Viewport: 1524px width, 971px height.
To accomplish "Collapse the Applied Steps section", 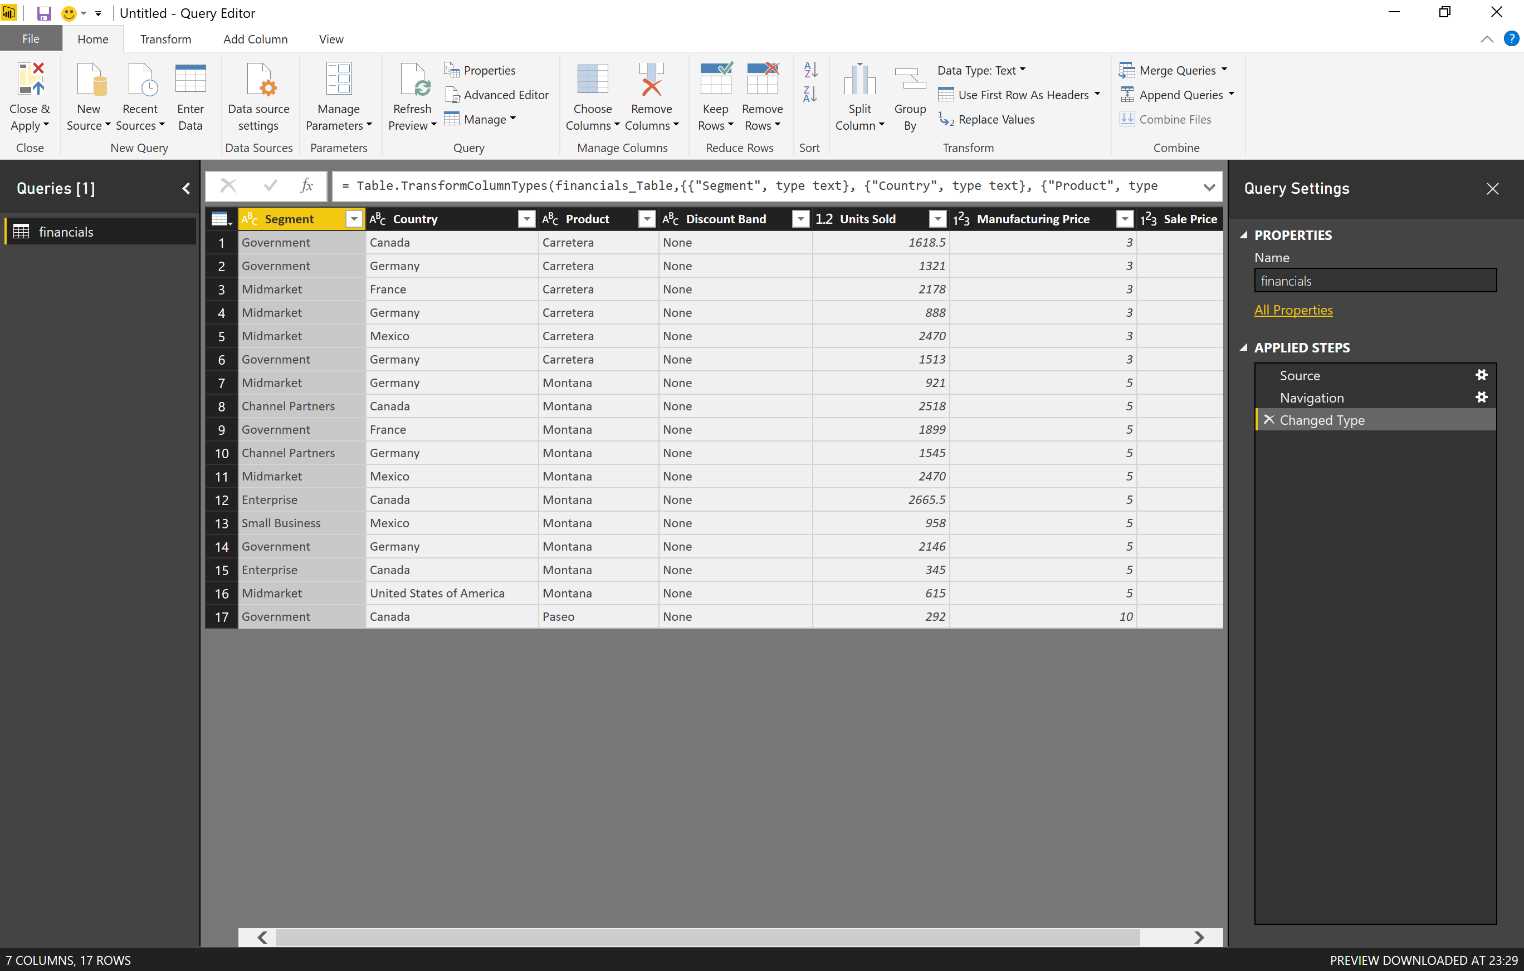I will (1243, 347).
